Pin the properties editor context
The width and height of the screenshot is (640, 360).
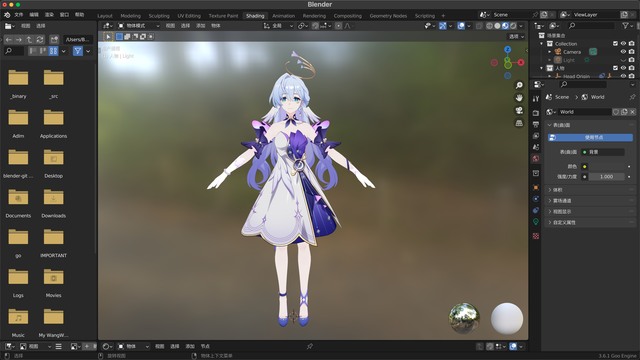632,97
